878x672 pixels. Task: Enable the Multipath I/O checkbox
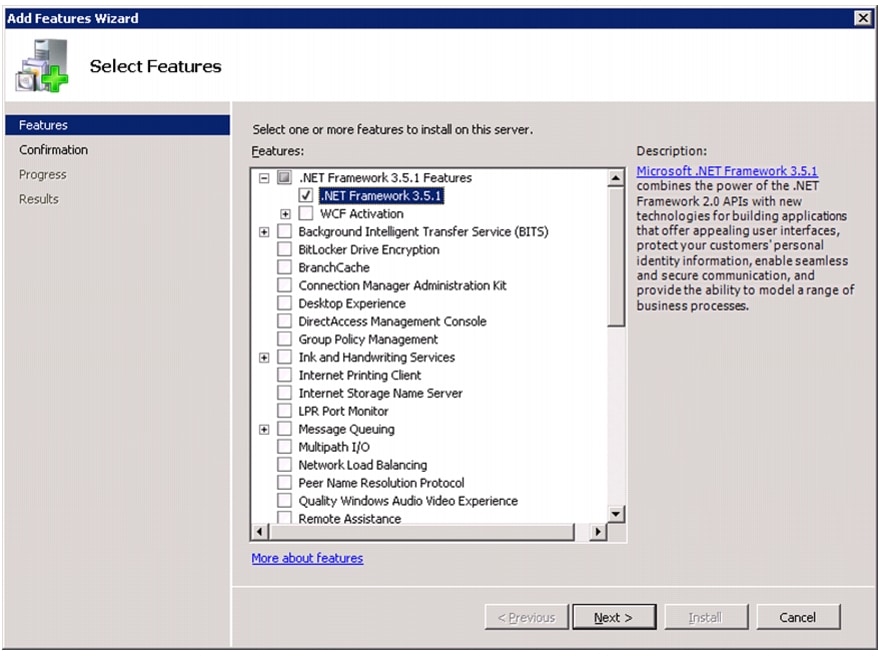(284, 446)
